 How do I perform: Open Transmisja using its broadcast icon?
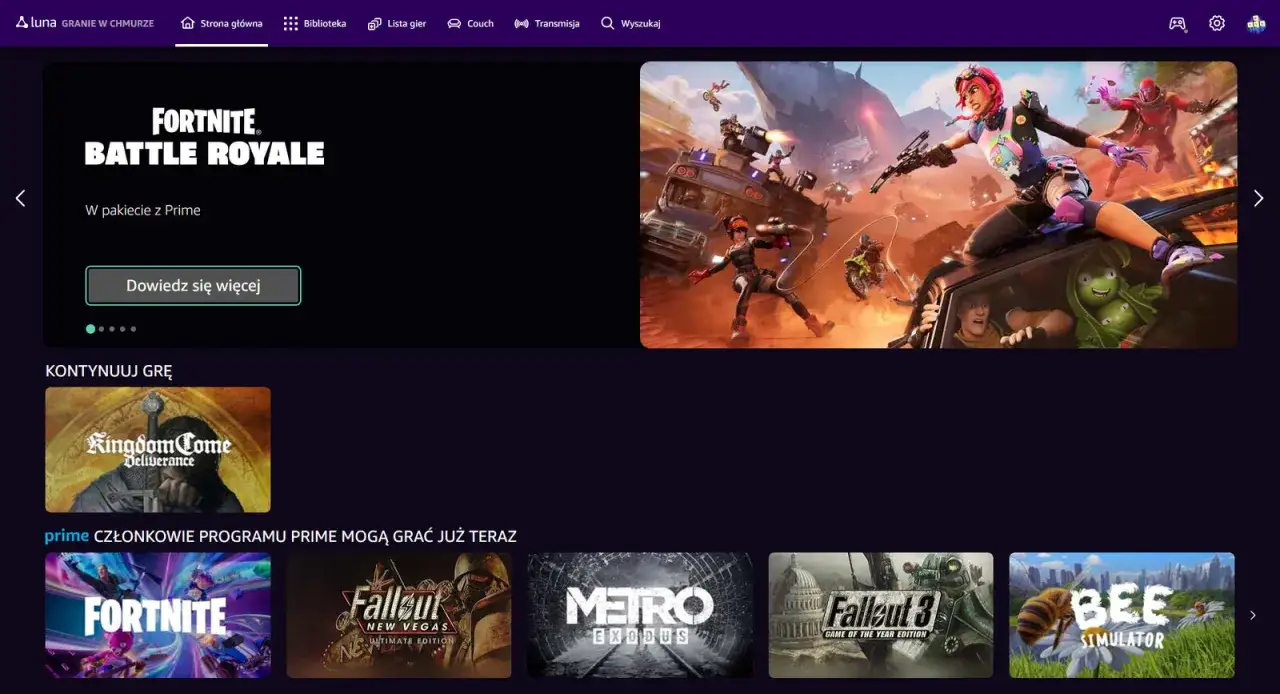(522, 23)
